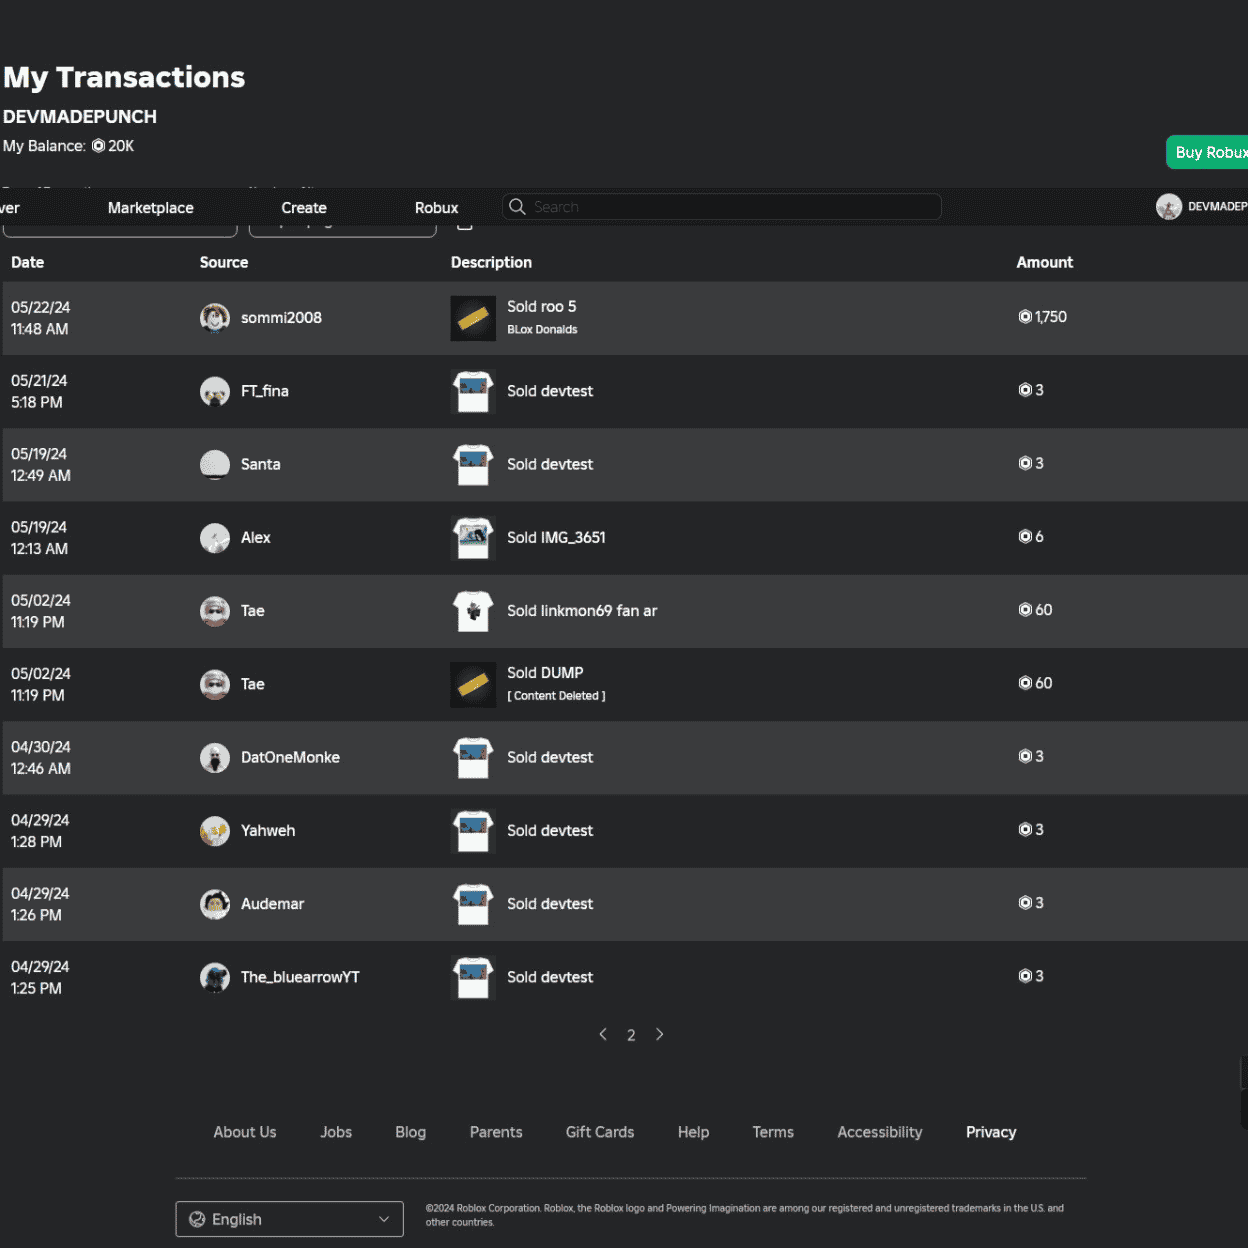Open the Privacy footer link
This screenshot has height=1248, width=1248.
point(990,1132)
